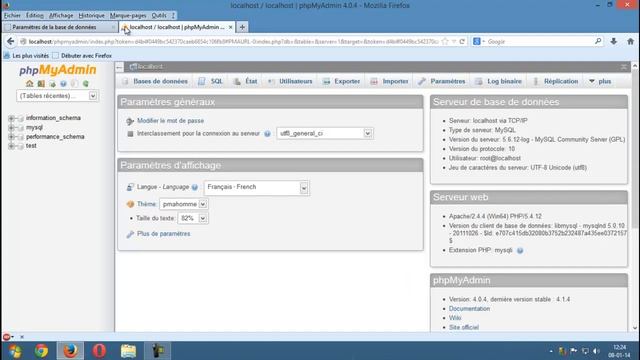Image resolution: width=640 pixels, height=360 pixels.
Task: Open a new Firefox tab with plus
Action: tap(242, 27)
